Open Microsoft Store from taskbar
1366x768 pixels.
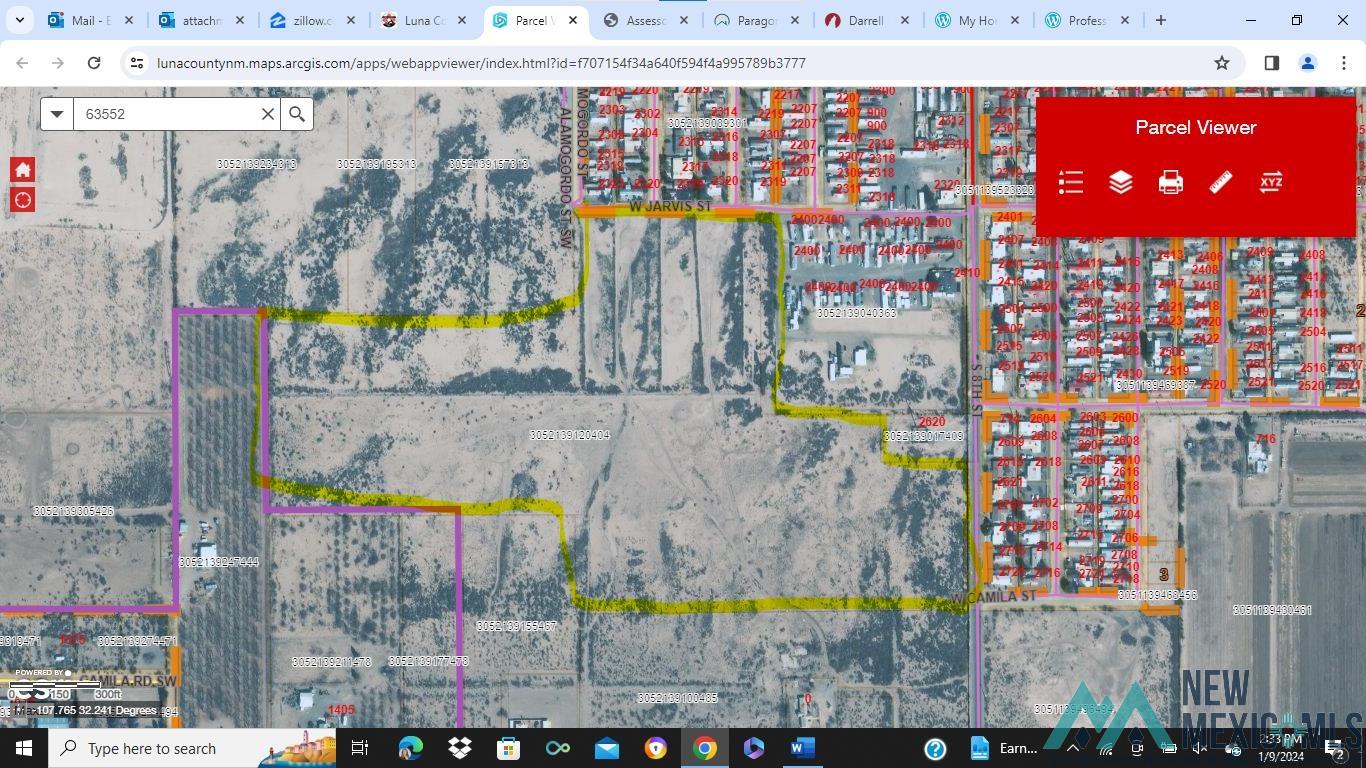tap(509, 748)
